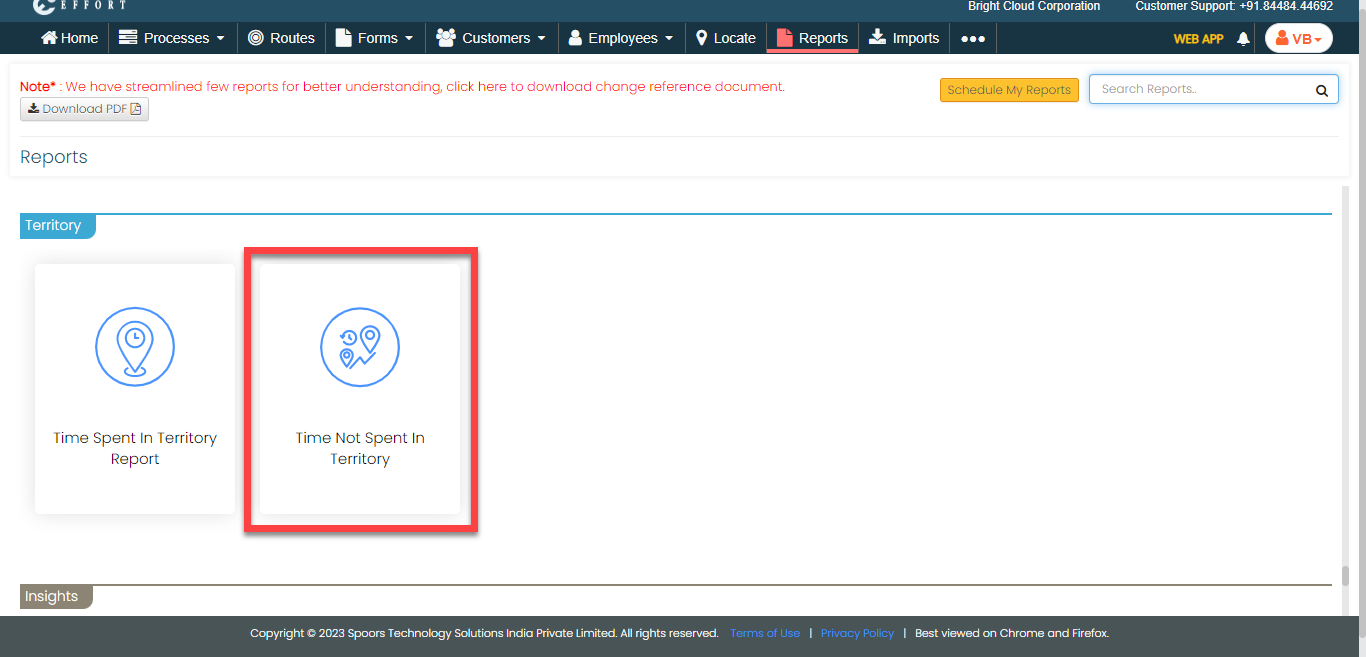Expand the Processes dropdown menu
Image resolution: width=1366 pixels, height=657 pixels.
170,38
